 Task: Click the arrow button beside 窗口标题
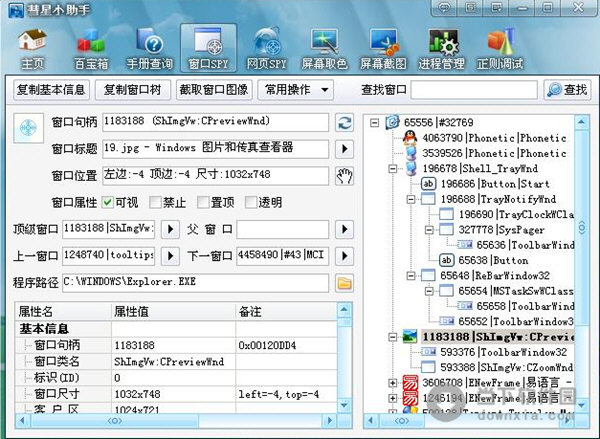(344, 149)
